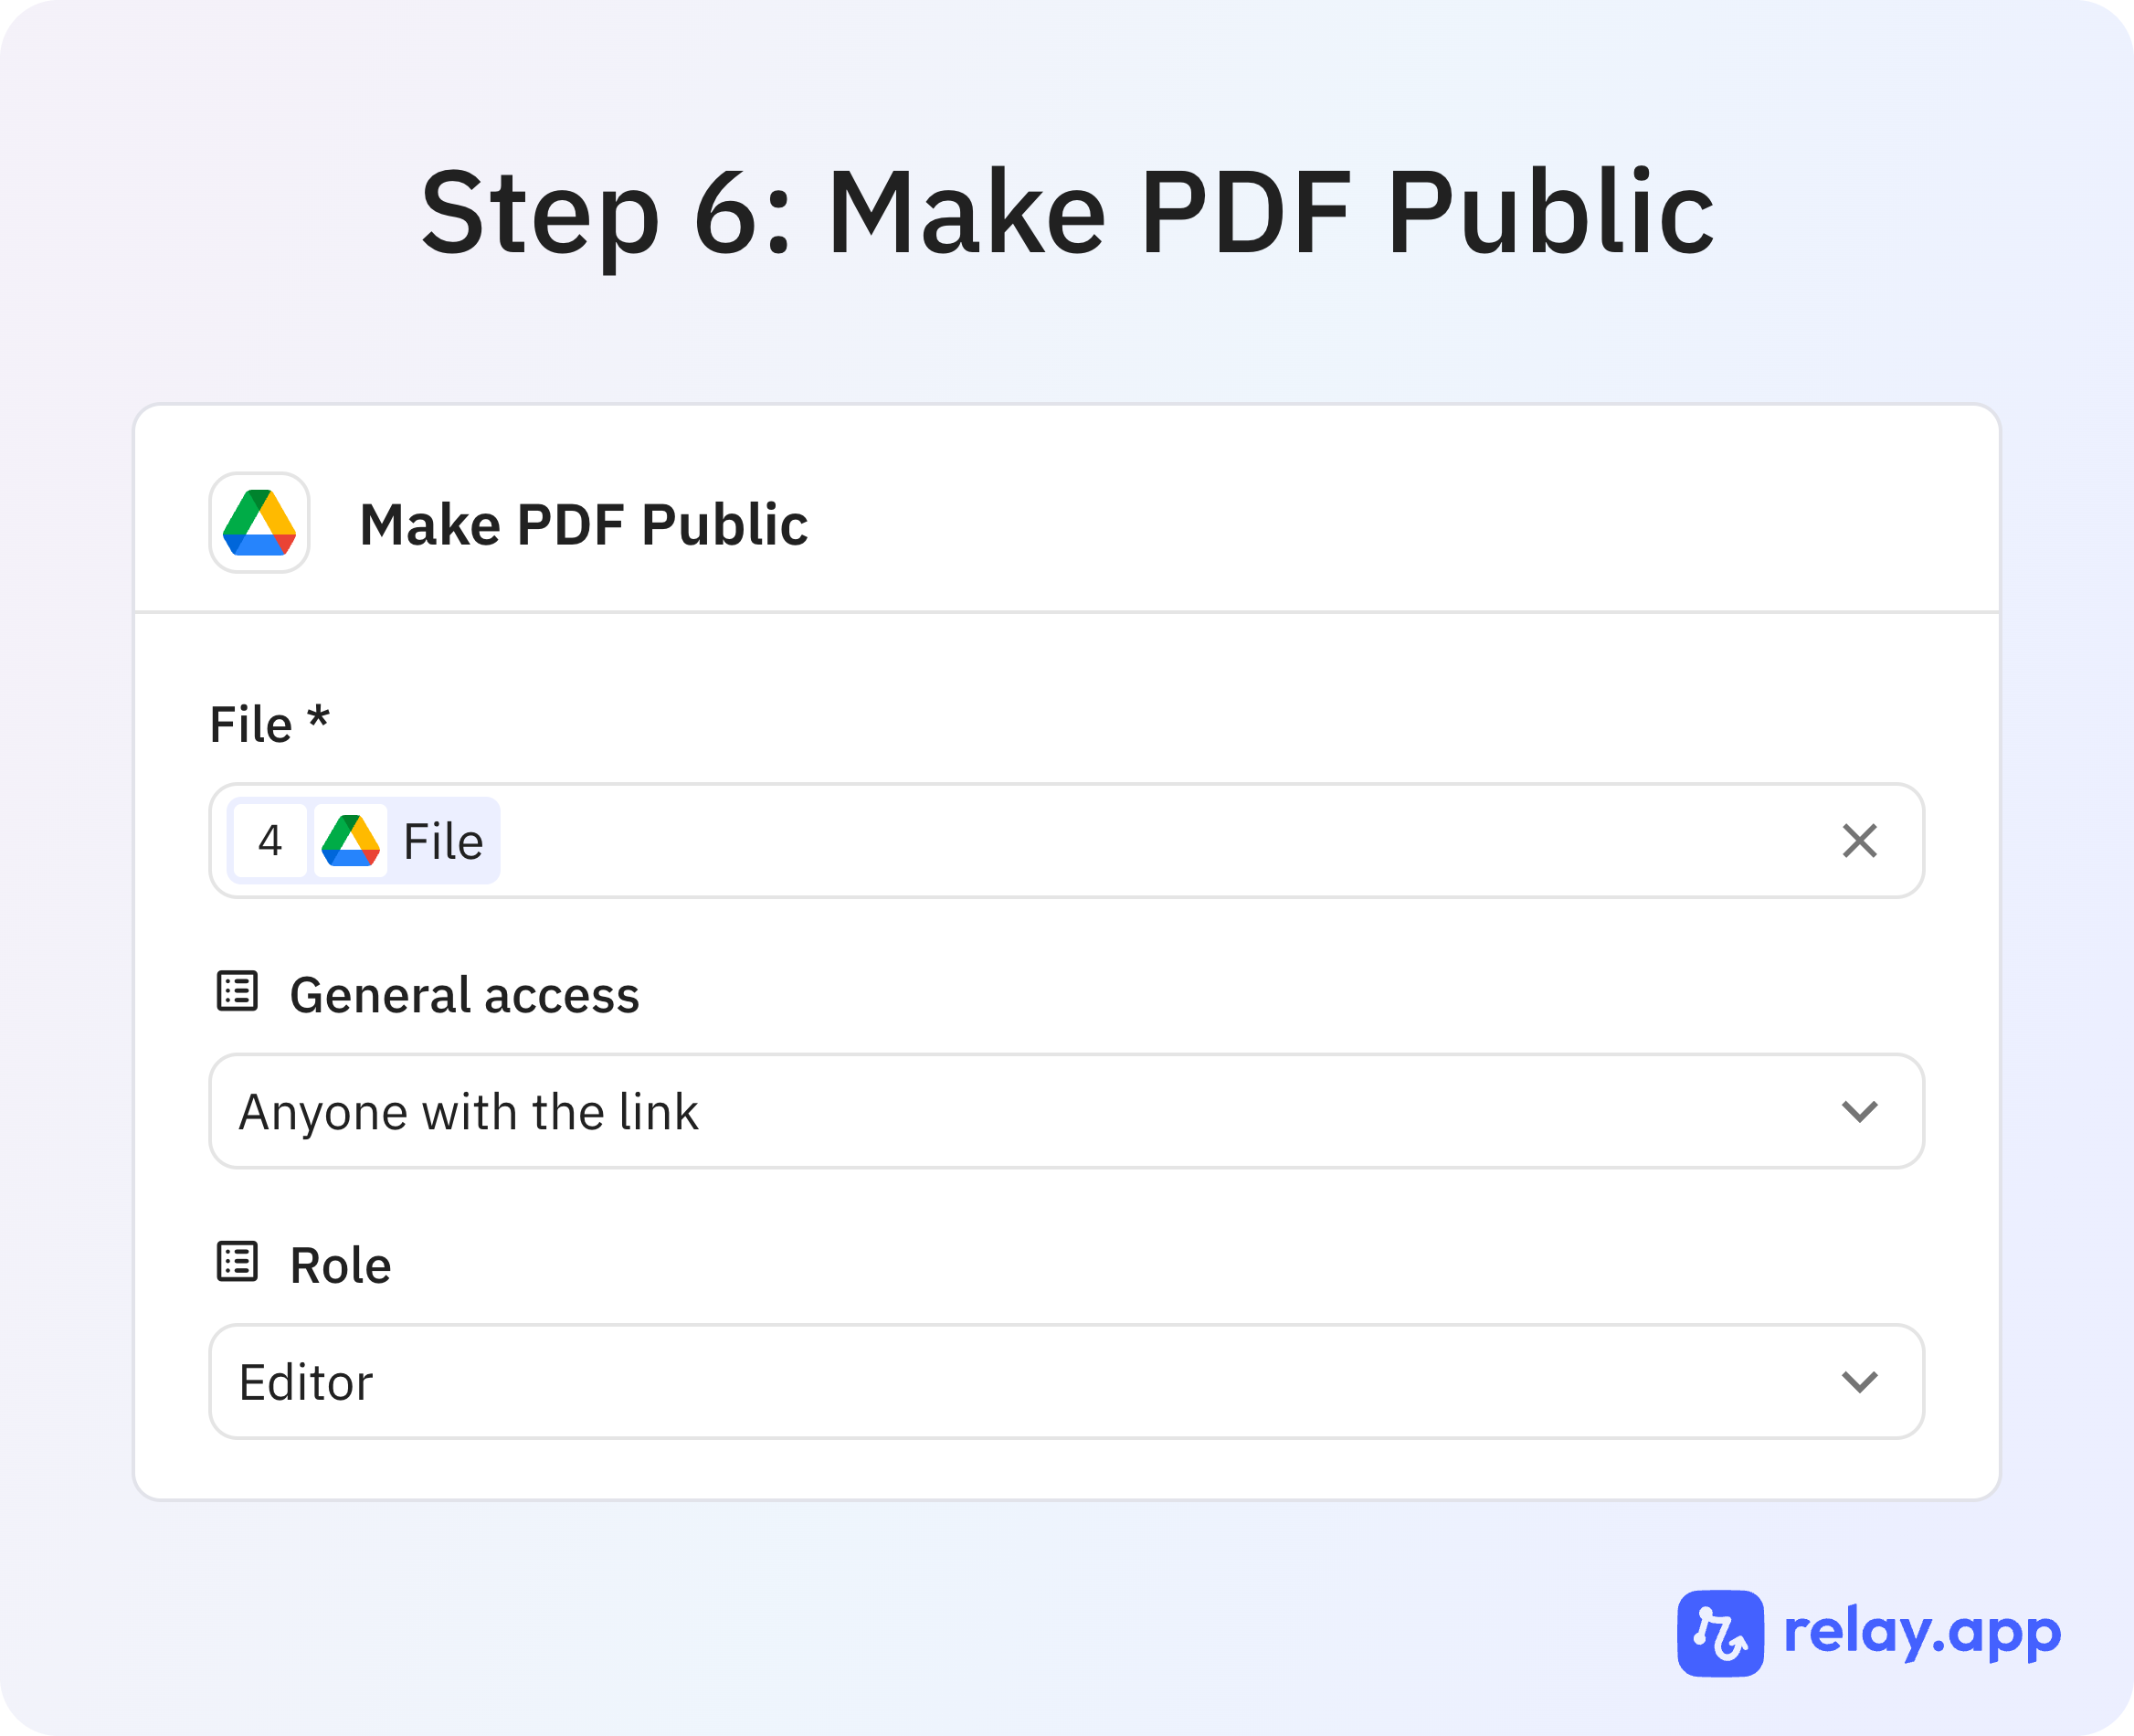Click the Google Drive icon beside Make PDF Public

[259, 522]
